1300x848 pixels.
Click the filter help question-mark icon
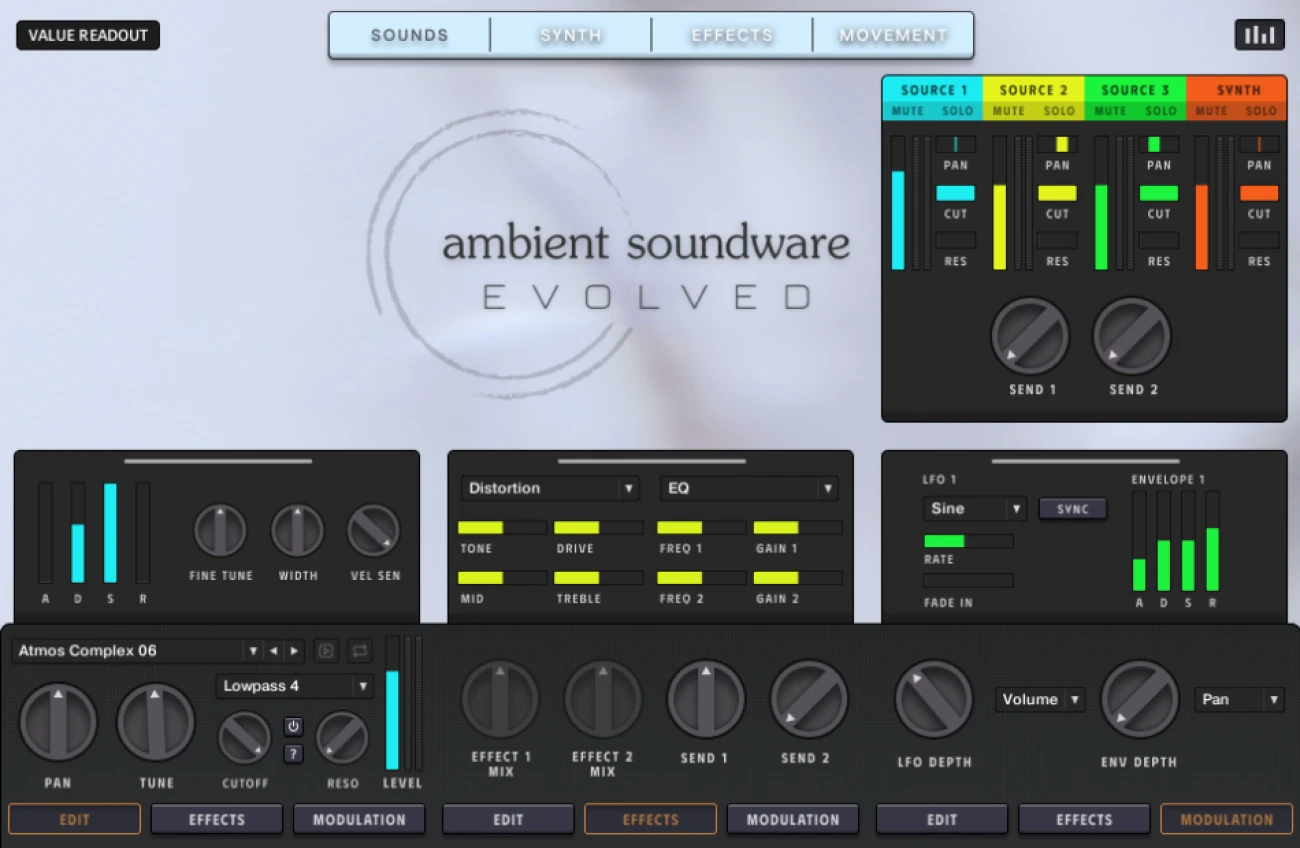(x=293, y=753)
